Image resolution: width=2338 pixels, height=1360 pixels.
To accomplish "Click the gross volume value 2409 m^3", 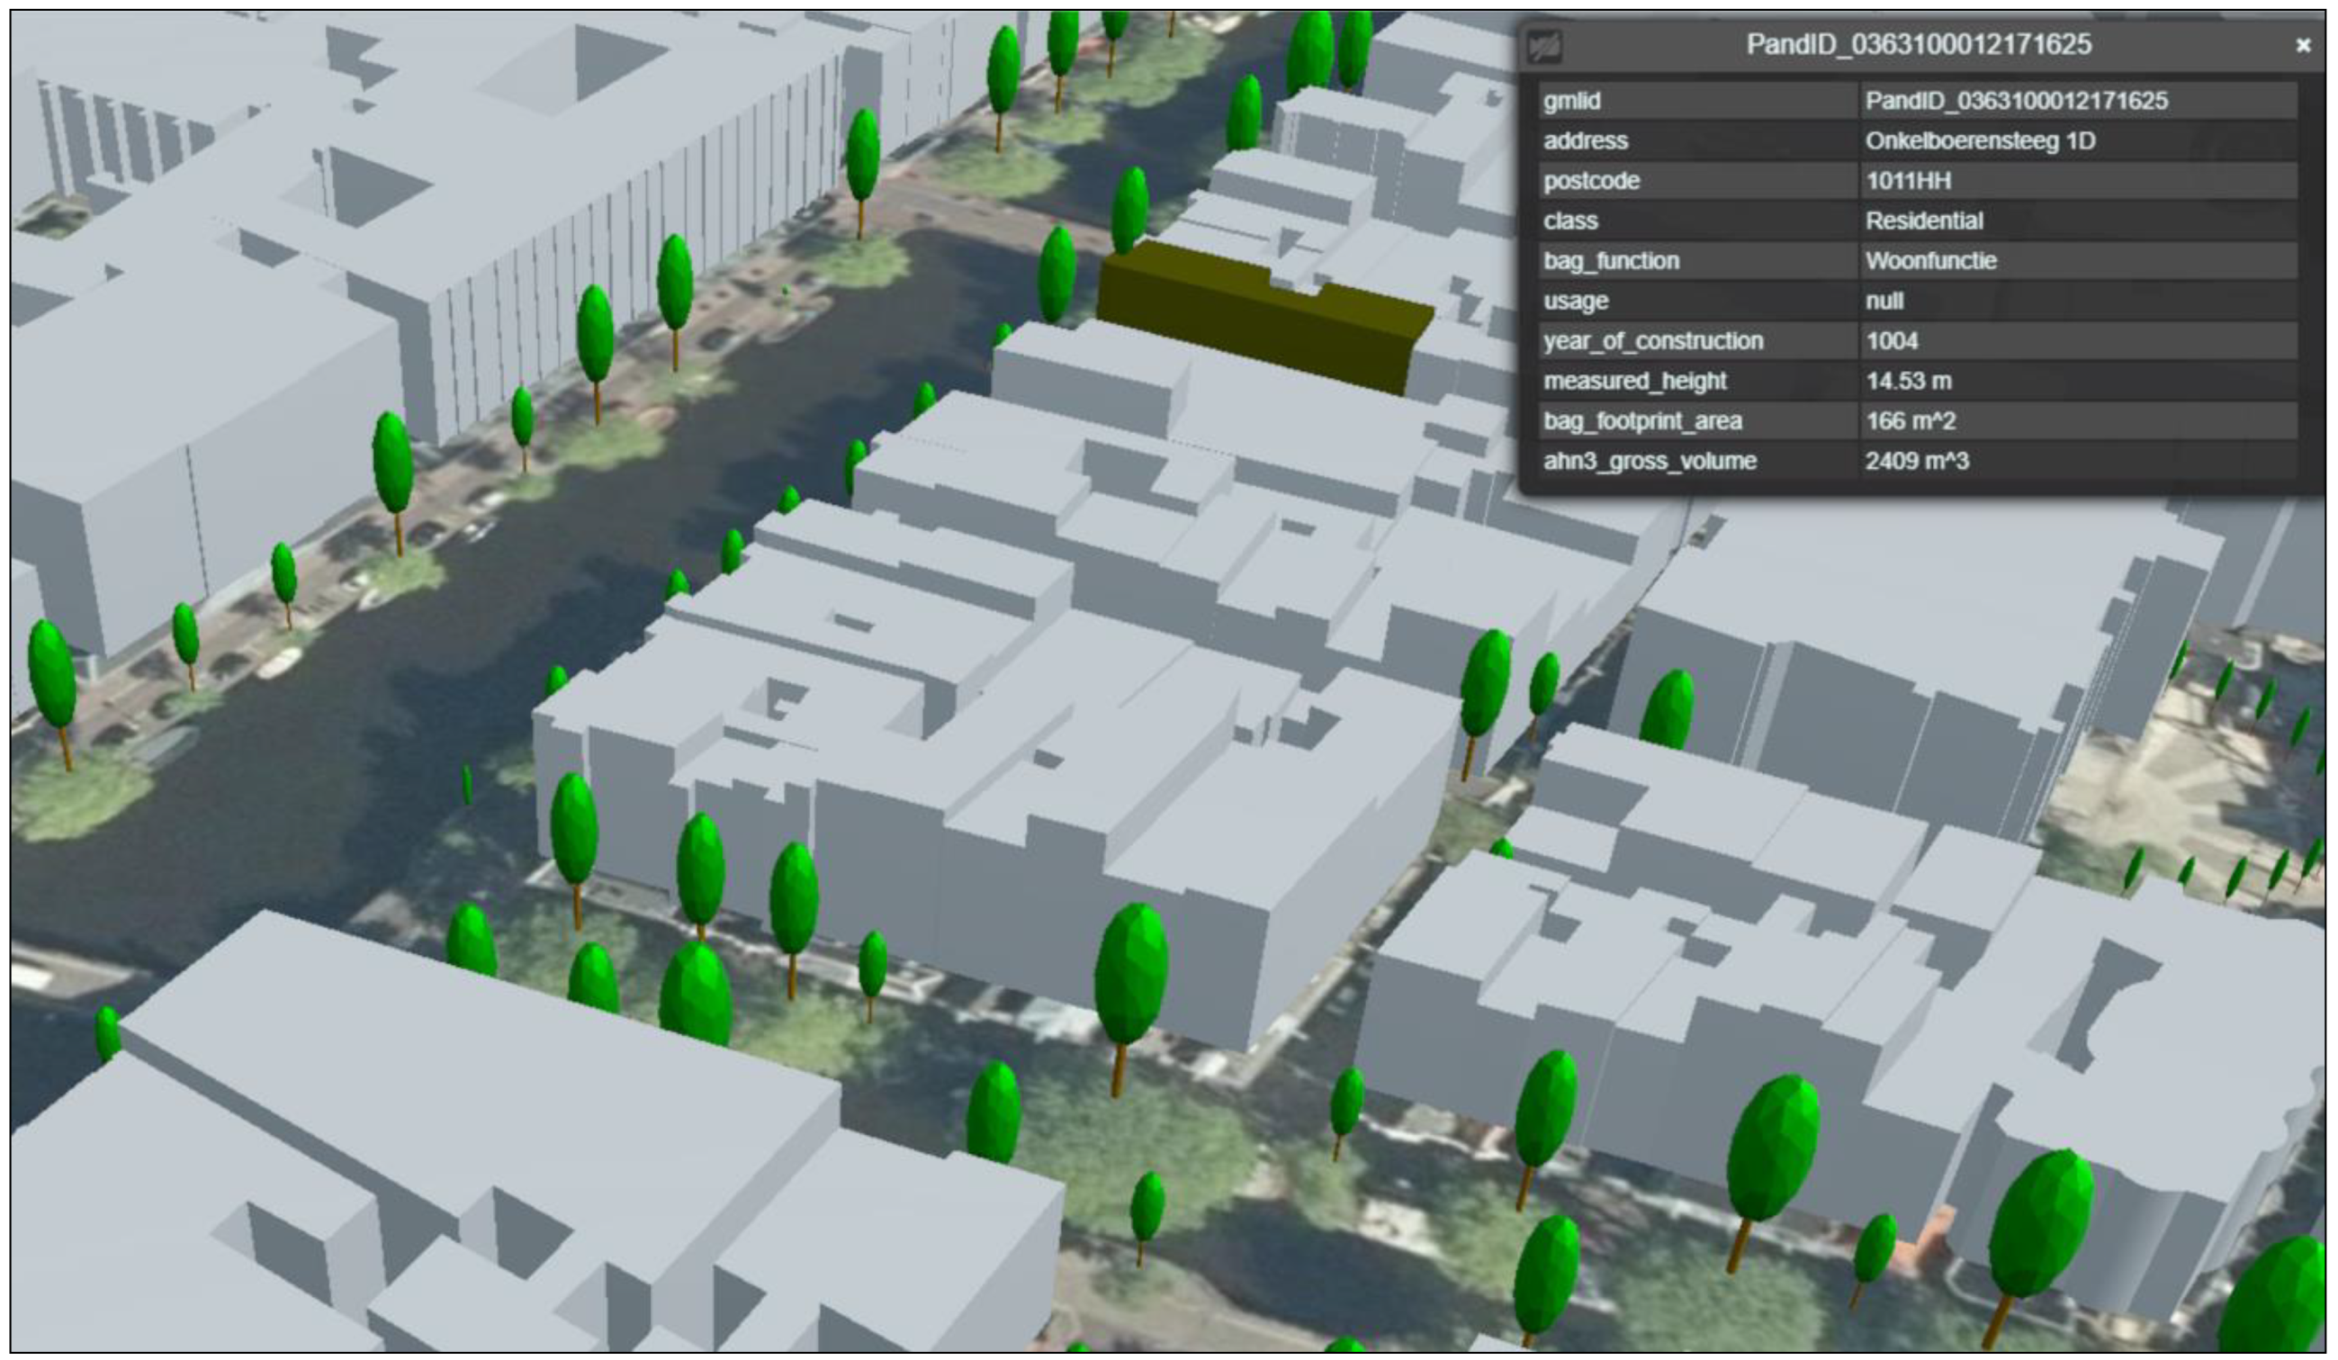I will [x=1916, y=461].
